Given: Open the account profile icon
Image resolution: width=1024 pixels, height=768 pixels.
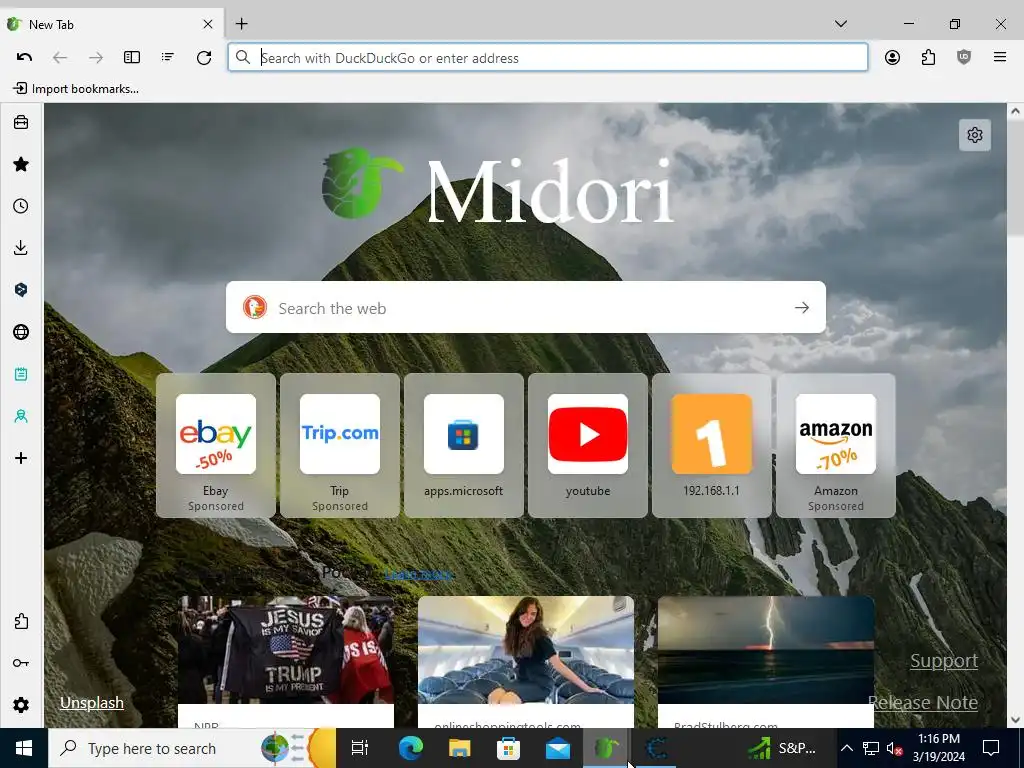Looking at the screenshot, I should pyautogui.click(x=892, y=57).
